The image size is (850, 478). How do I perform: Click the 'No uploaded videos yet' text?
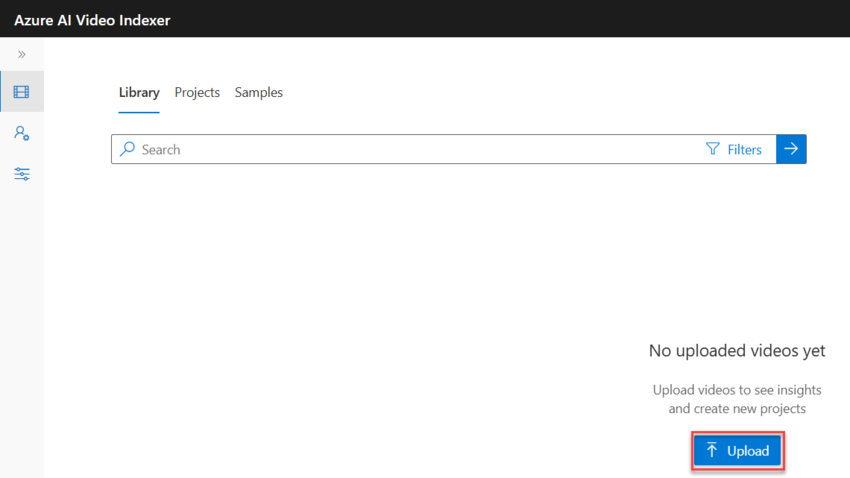point(737,351)
